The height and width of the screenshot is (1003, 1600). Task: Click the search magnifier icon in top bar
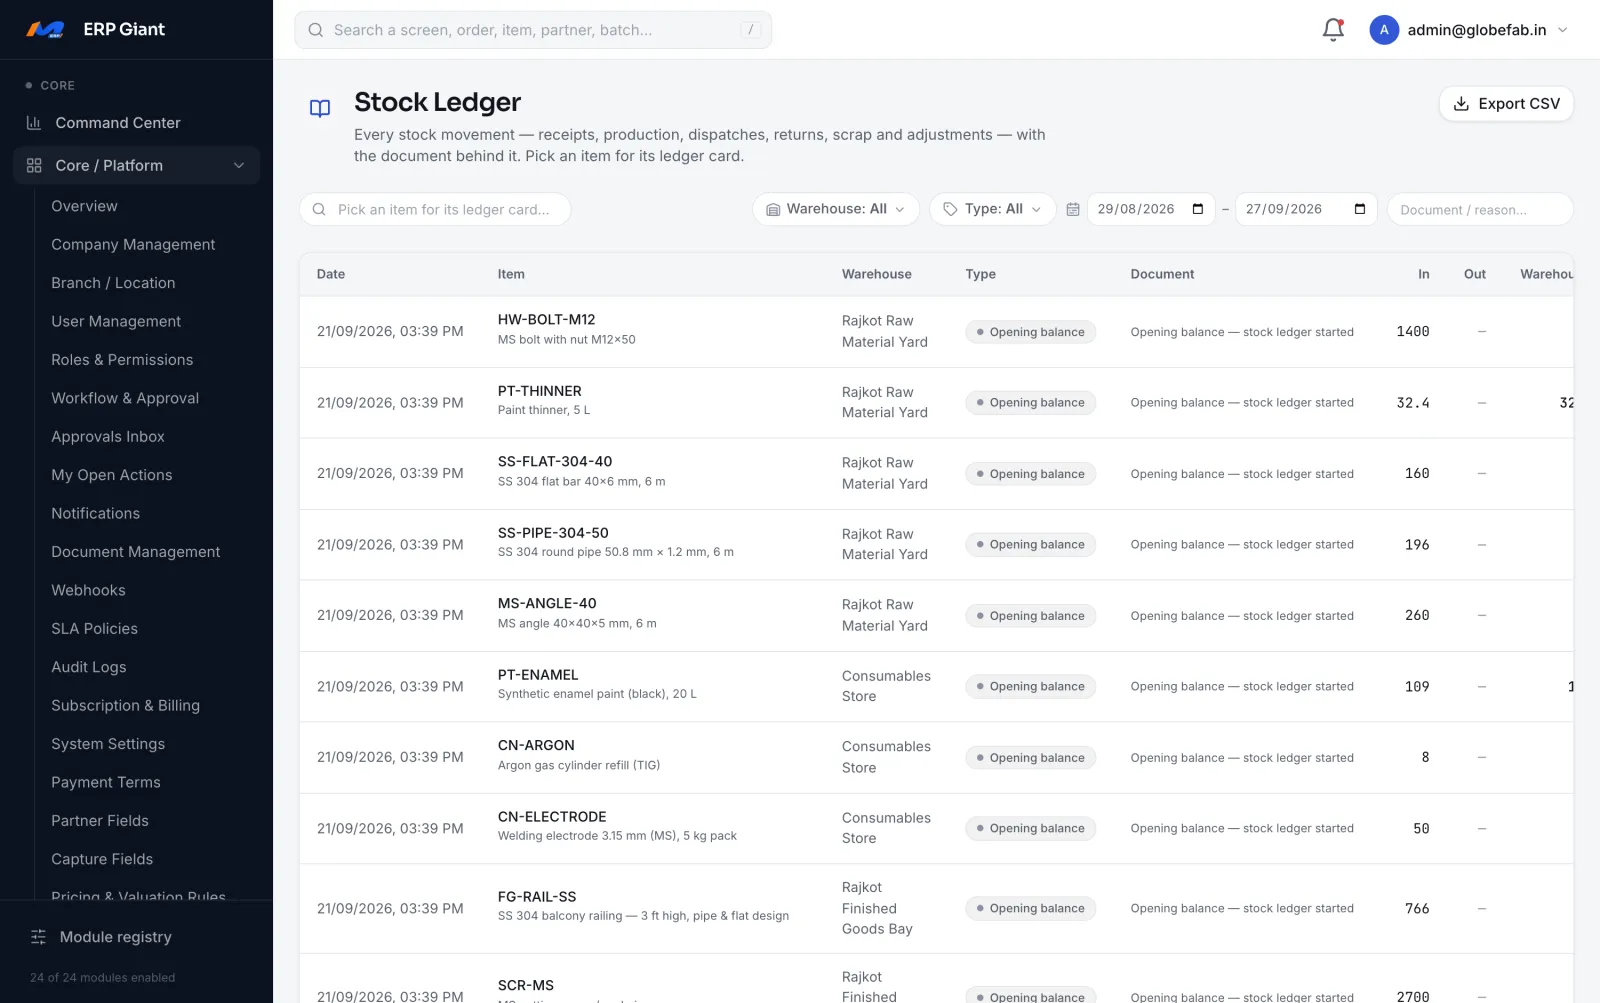pos(316,30)
